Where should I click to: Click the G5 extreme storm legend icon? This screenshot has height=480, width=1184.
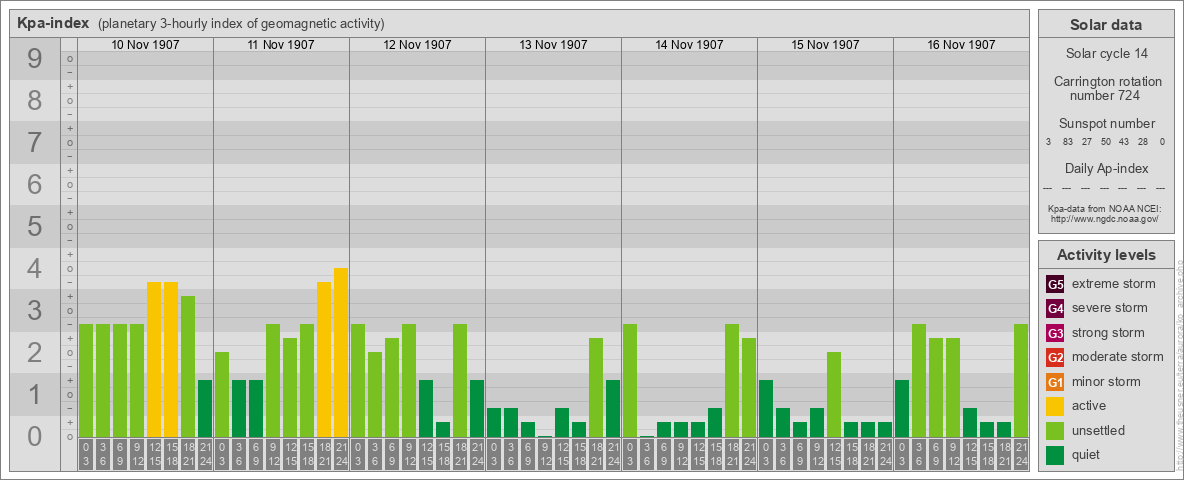click(1055, 285)
